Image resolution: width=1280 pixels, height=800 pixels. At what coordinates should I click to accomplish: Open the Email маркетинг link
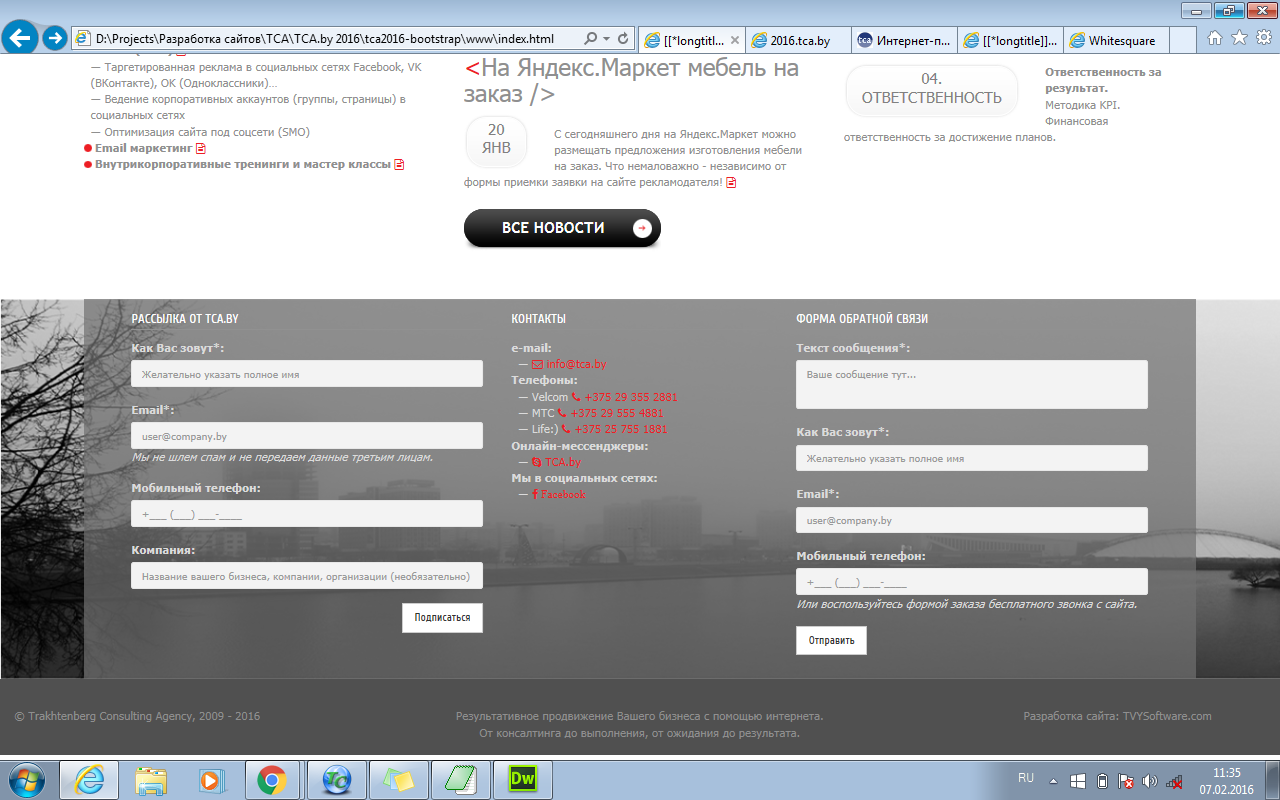point(144,148)
